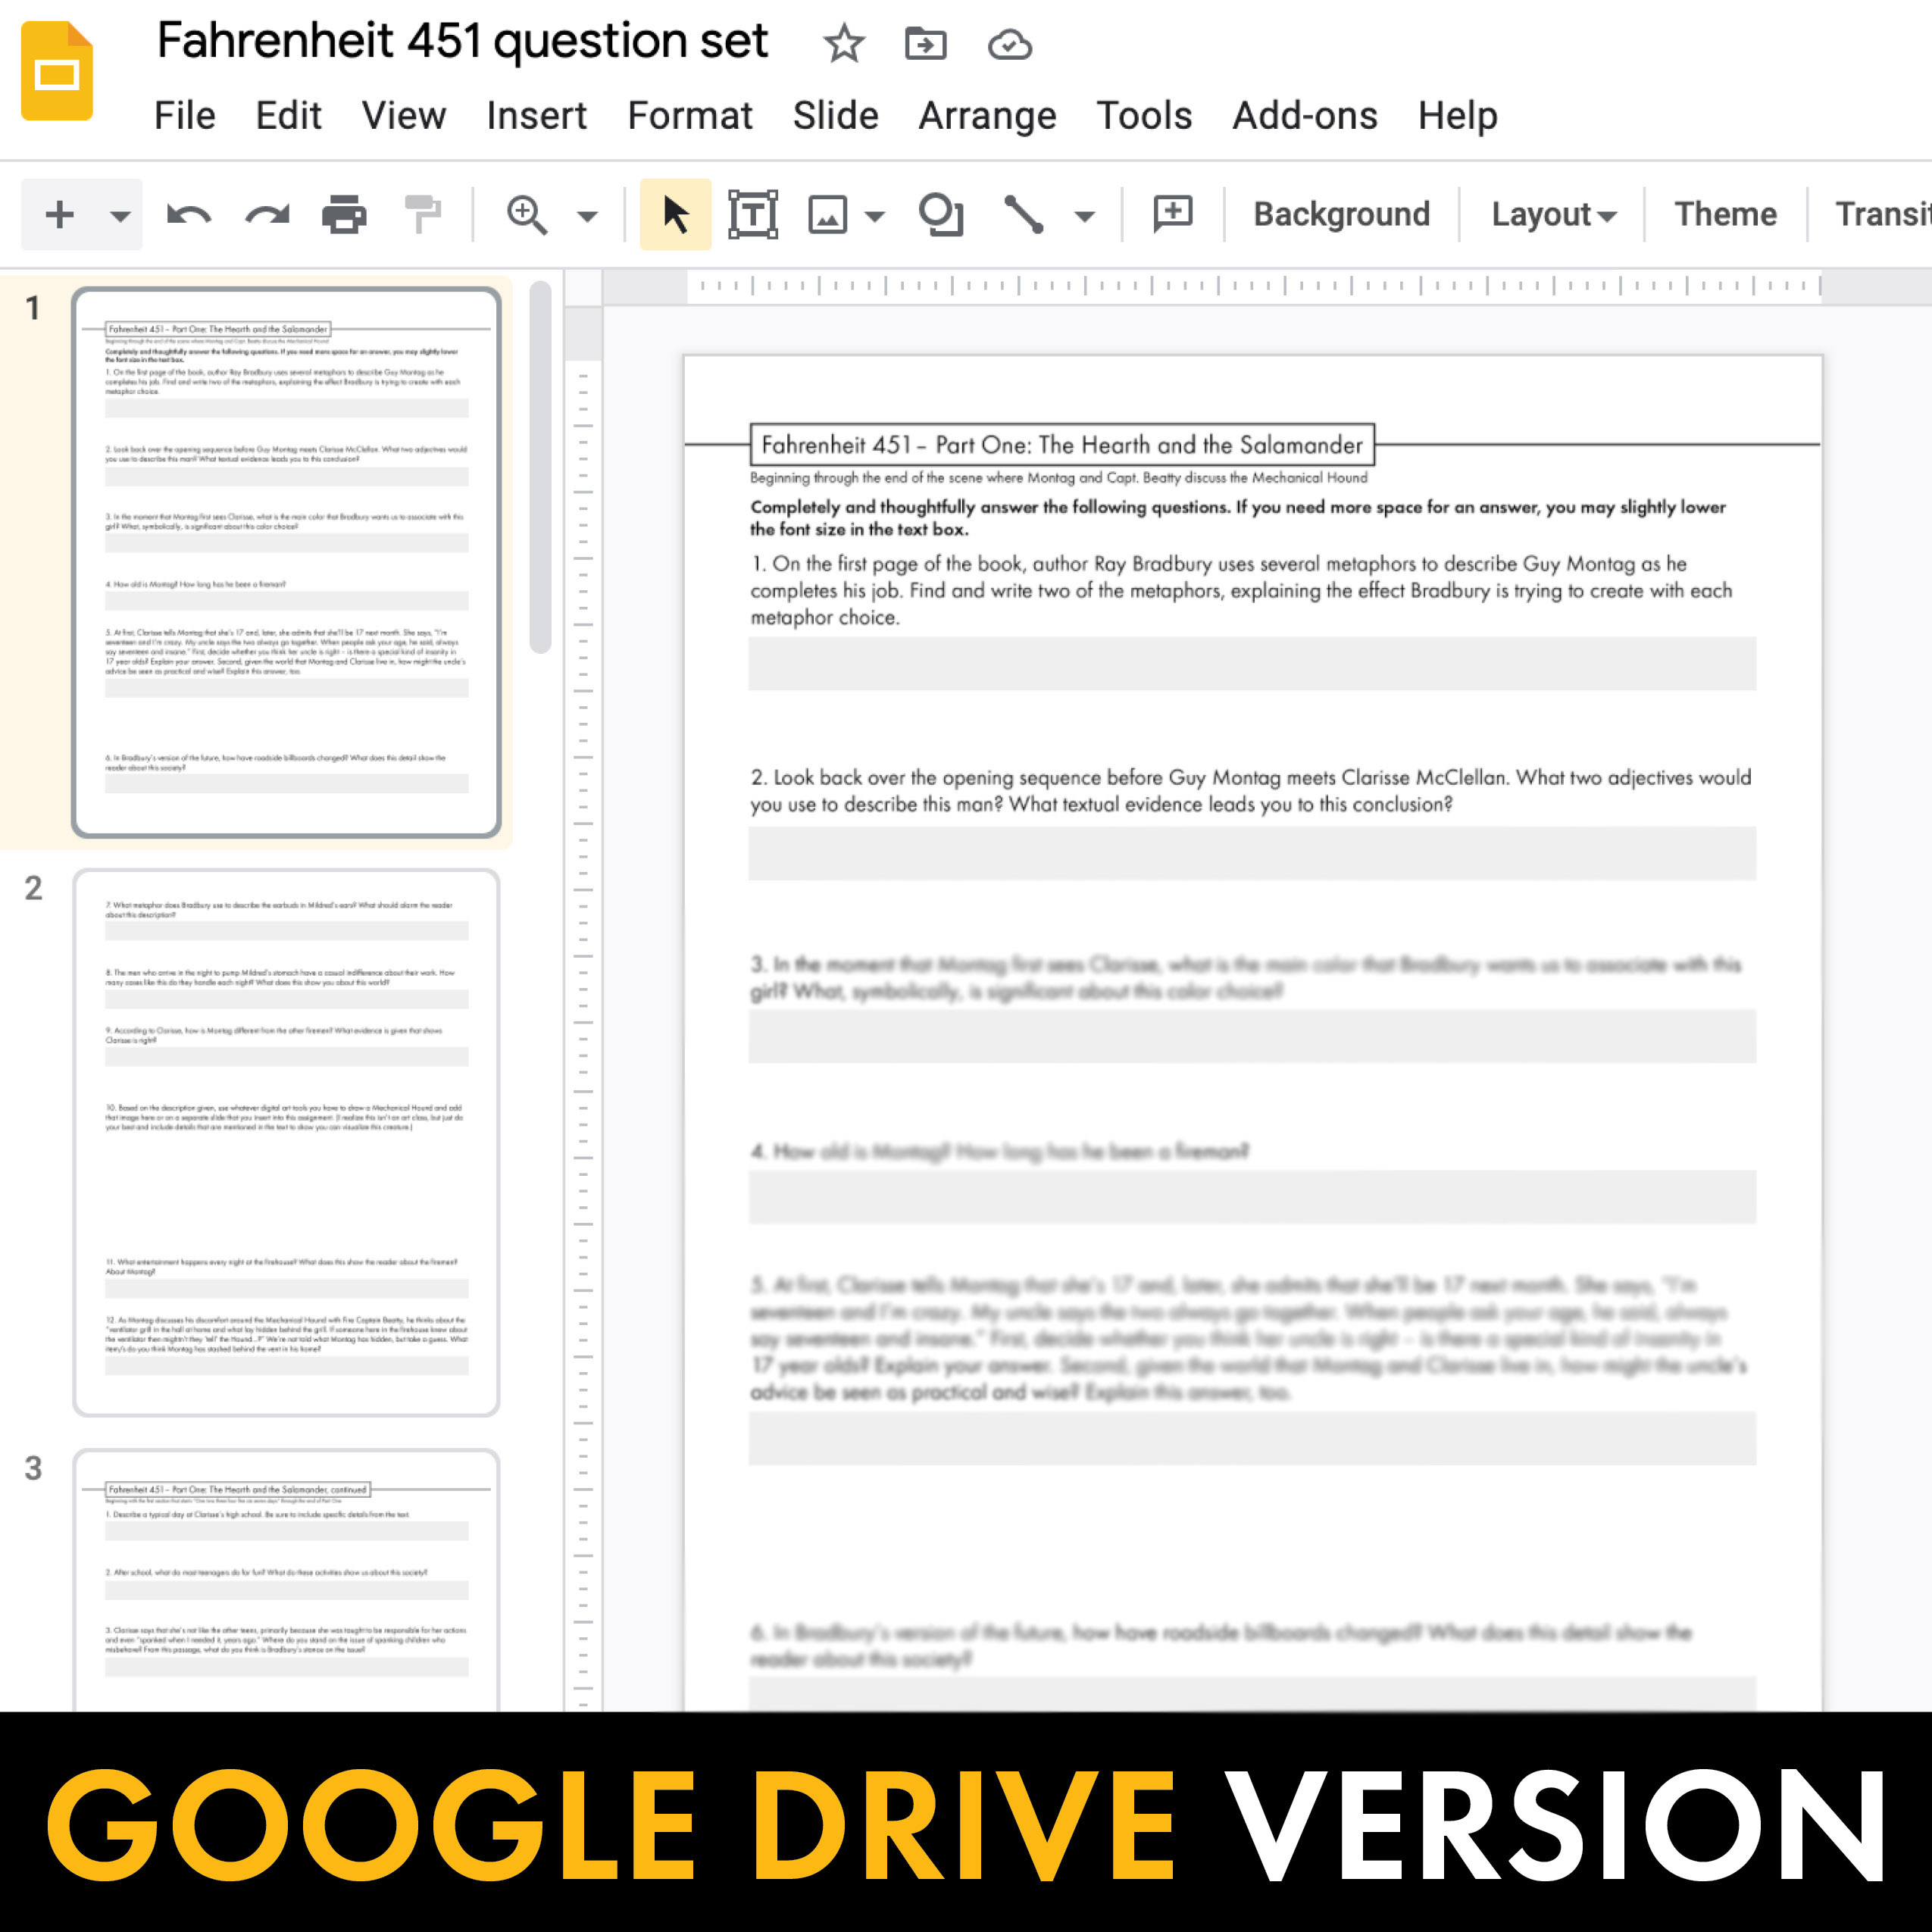Image resolution: width=1932 pixels, height=1932 pixels.
Task: Click the zoom magnifier tool
Action: 527,215
